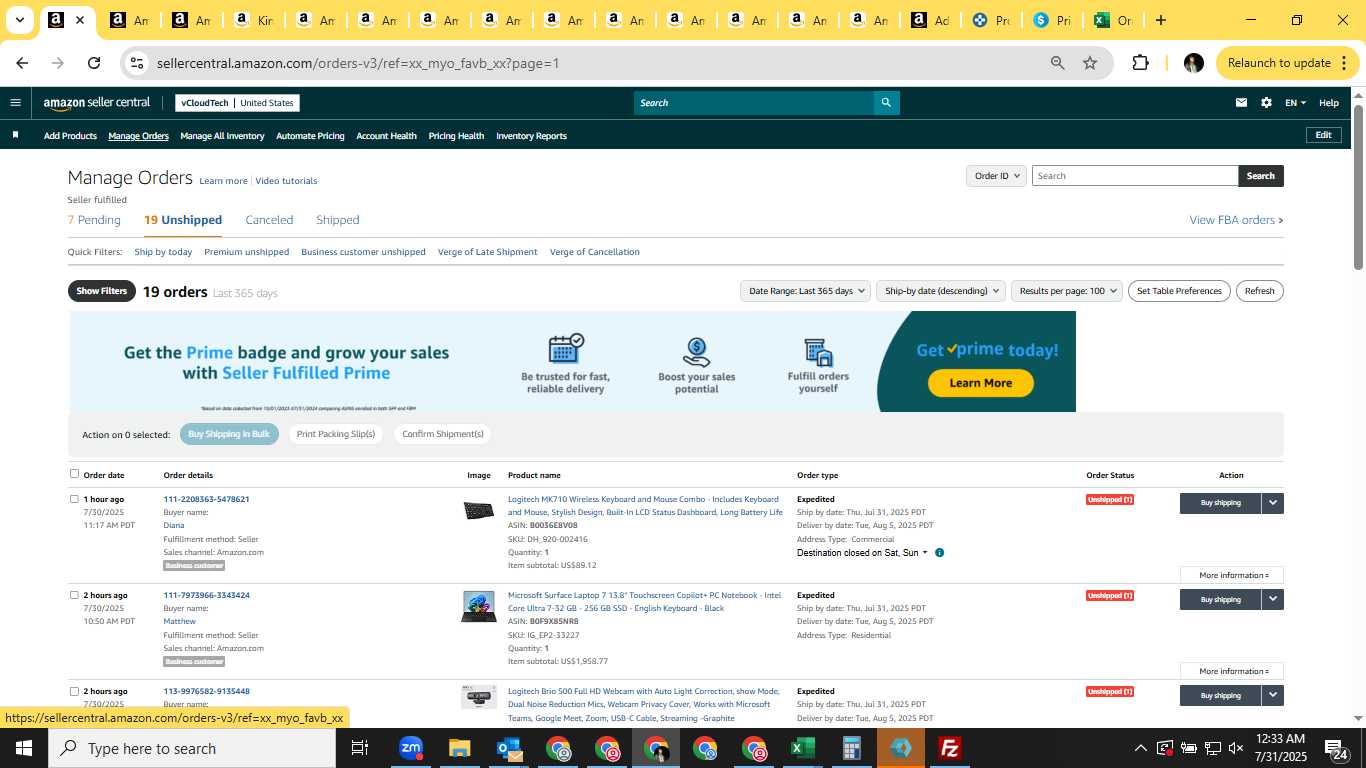Open Set Table Preferences
Viewport: 1366px width, 768px height.
coord(1179,291)
